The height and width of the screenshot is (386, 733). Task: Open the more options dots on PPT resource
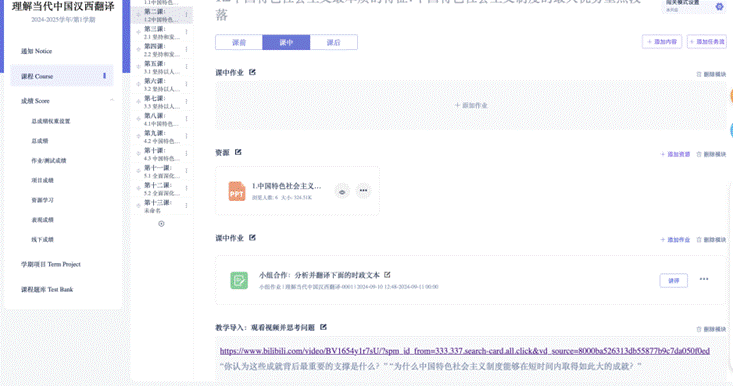363,191
